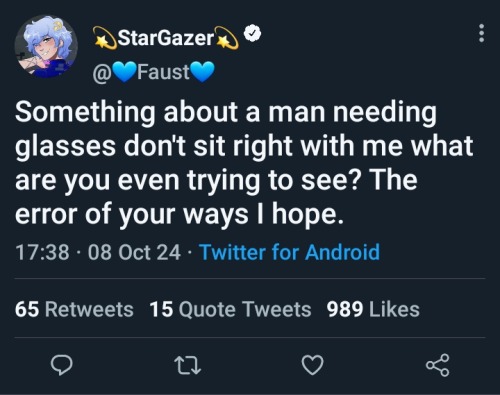
Task: Click the @Faust username handle
Action: click(153, 72)
